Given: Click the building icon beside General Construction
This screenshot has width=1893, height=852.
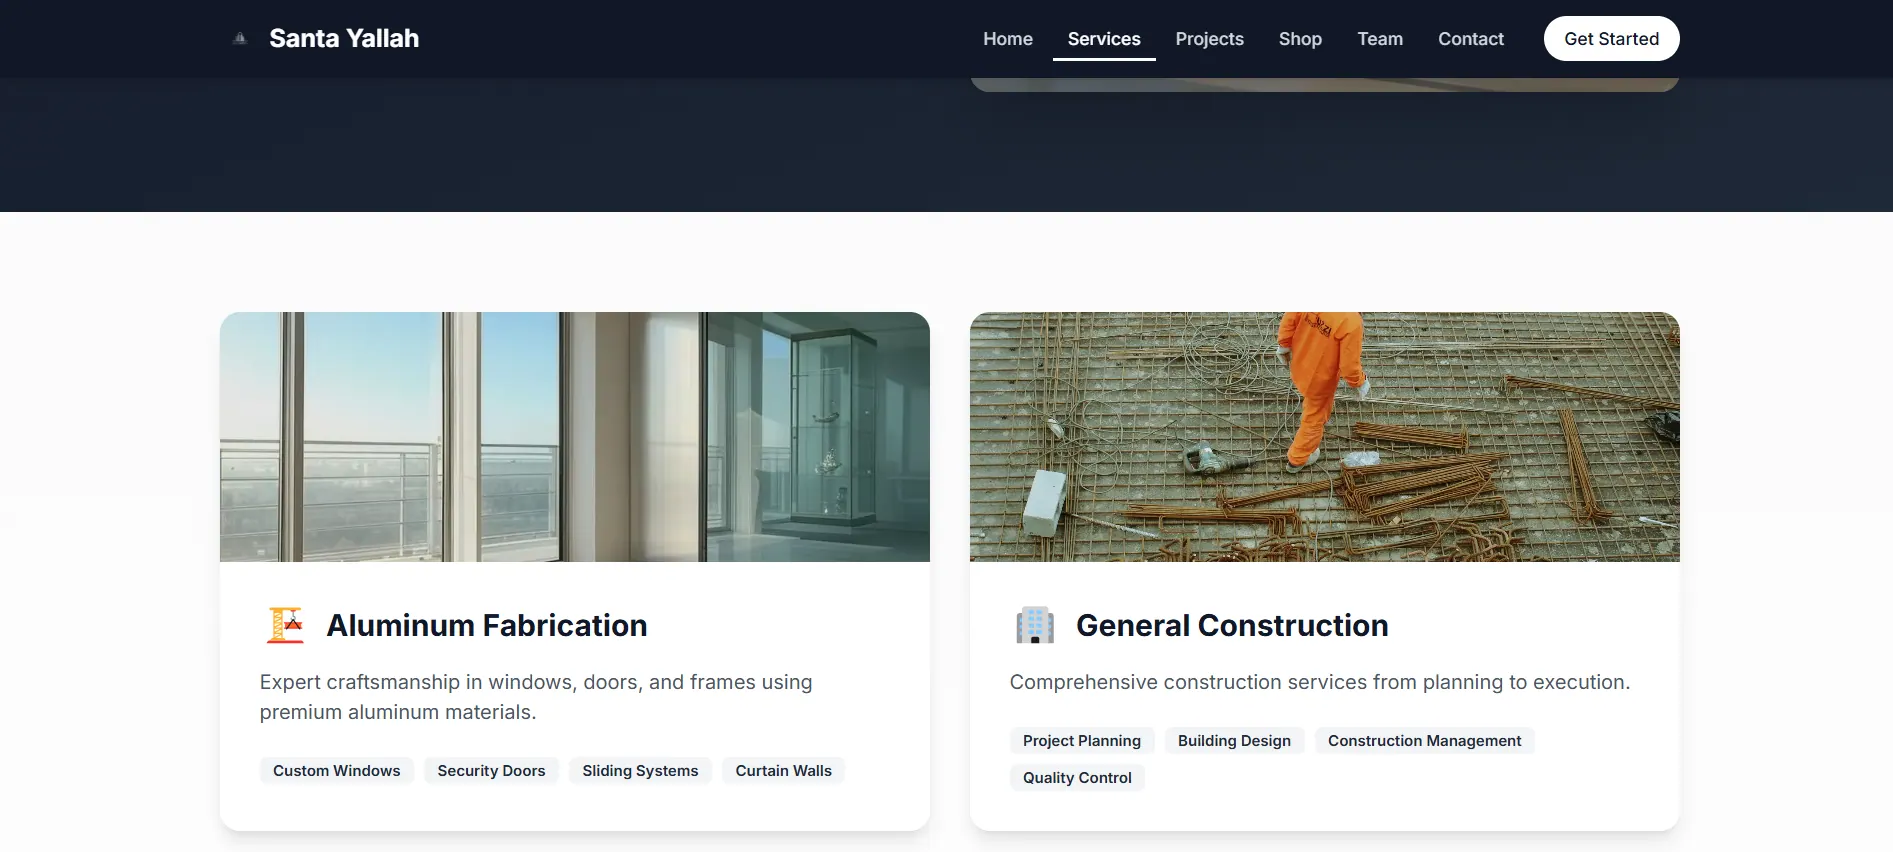Looking at the screenshot, I should (1035, 625).
